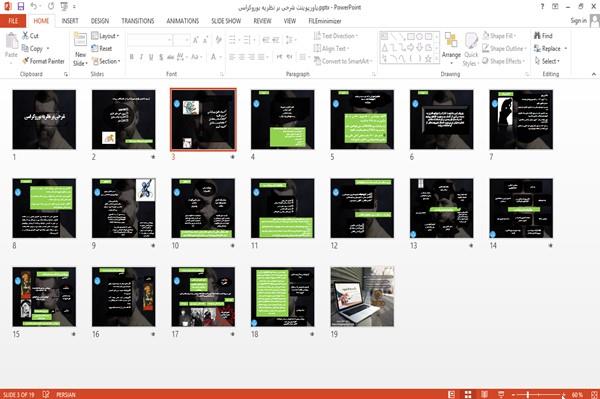
Task: Open the TRANSITIONS ribbon tab
Action: (138, 21)
